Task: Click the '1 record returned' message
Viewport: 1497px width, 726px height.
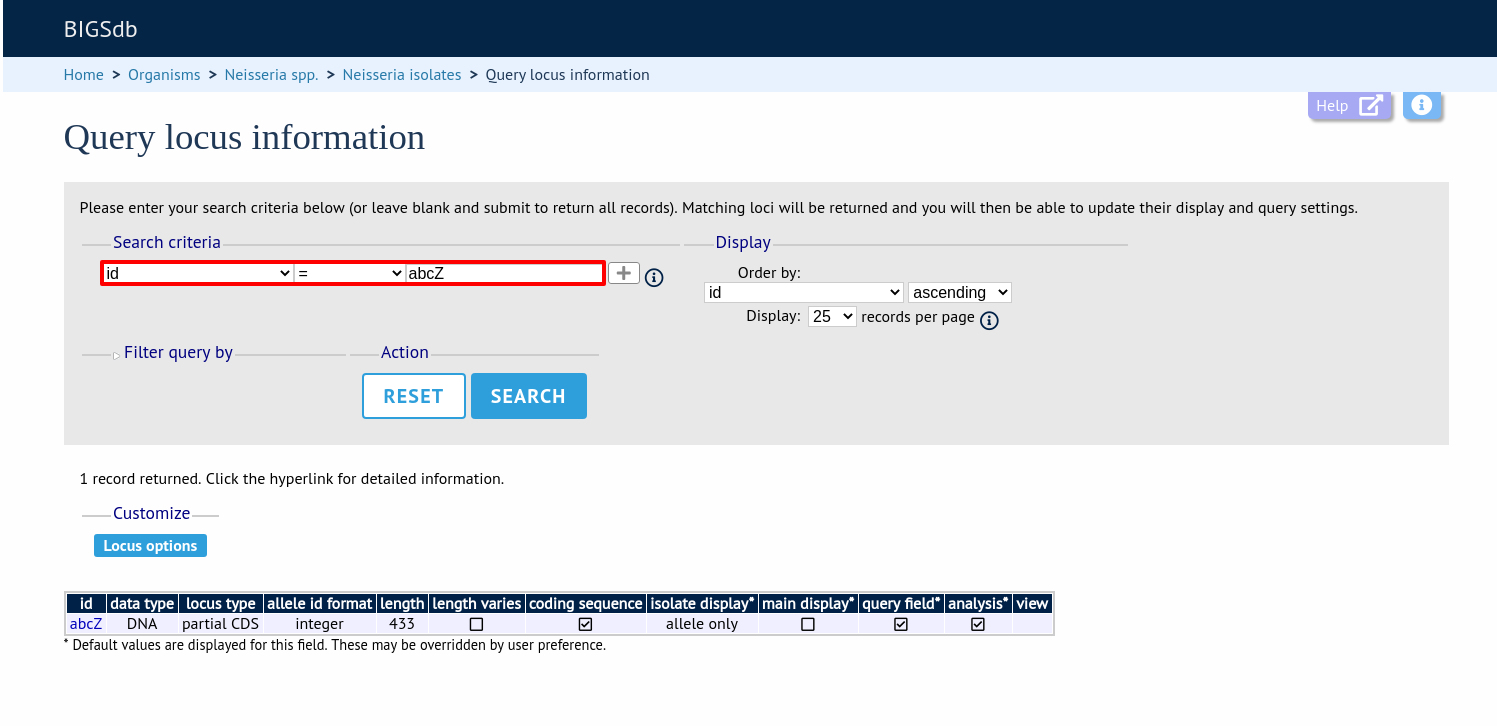Action: 291,479
